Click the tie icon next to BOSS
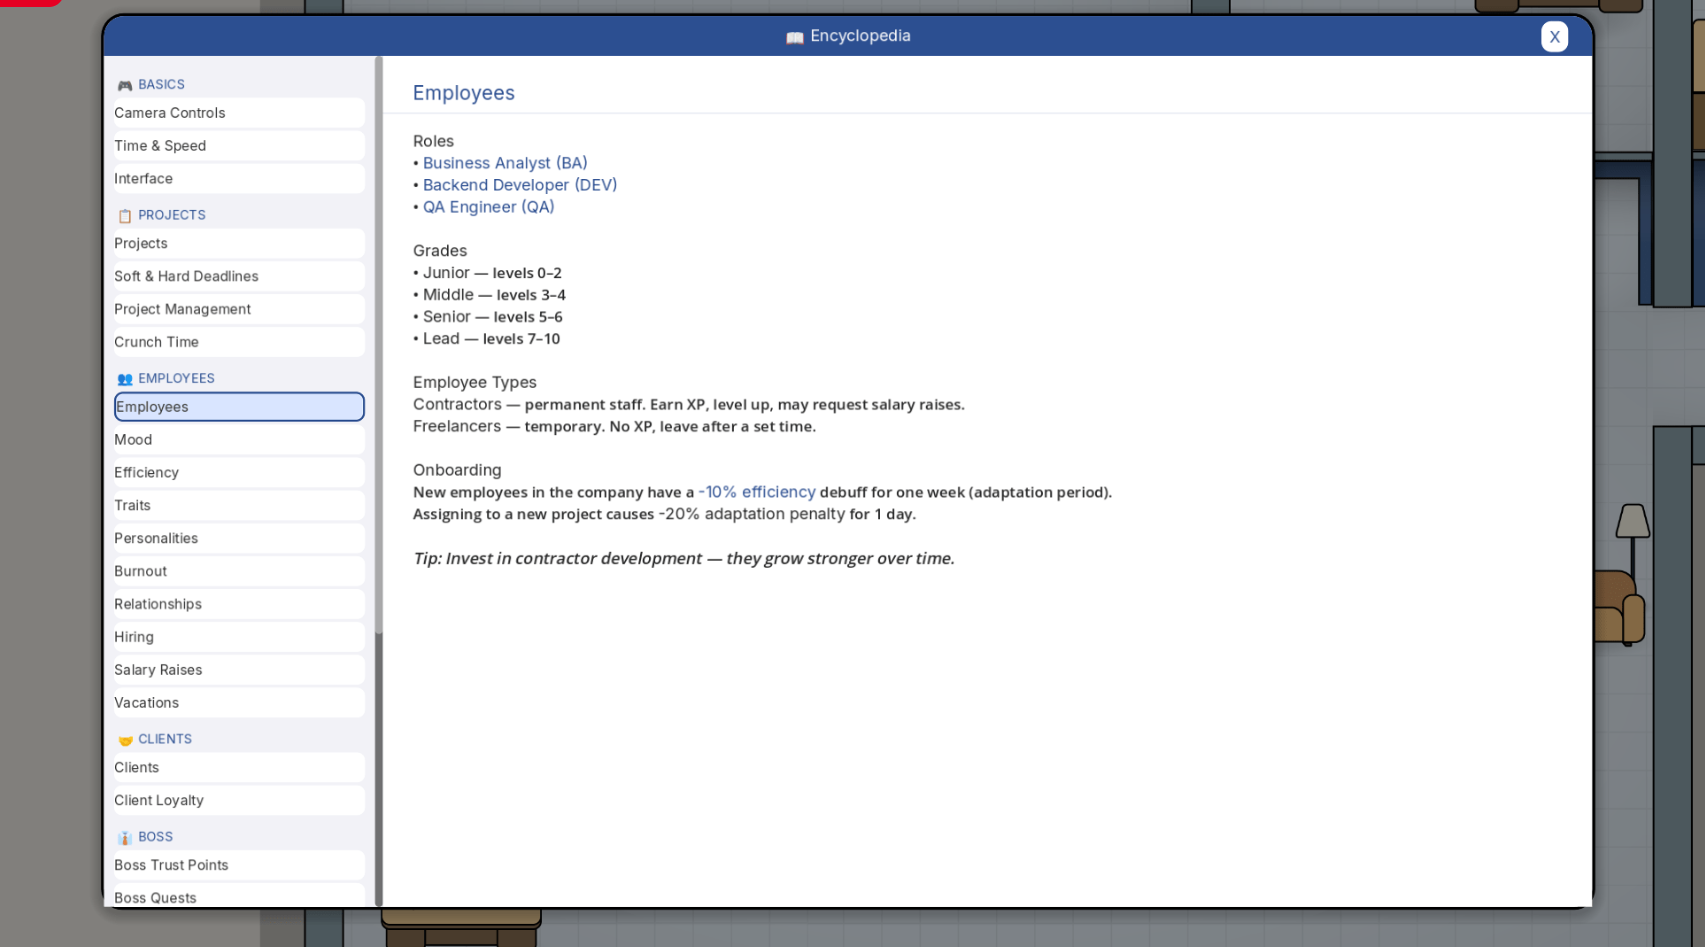Image resolution: width=1705 pixels, height=947 pixels. click(125, 838)
